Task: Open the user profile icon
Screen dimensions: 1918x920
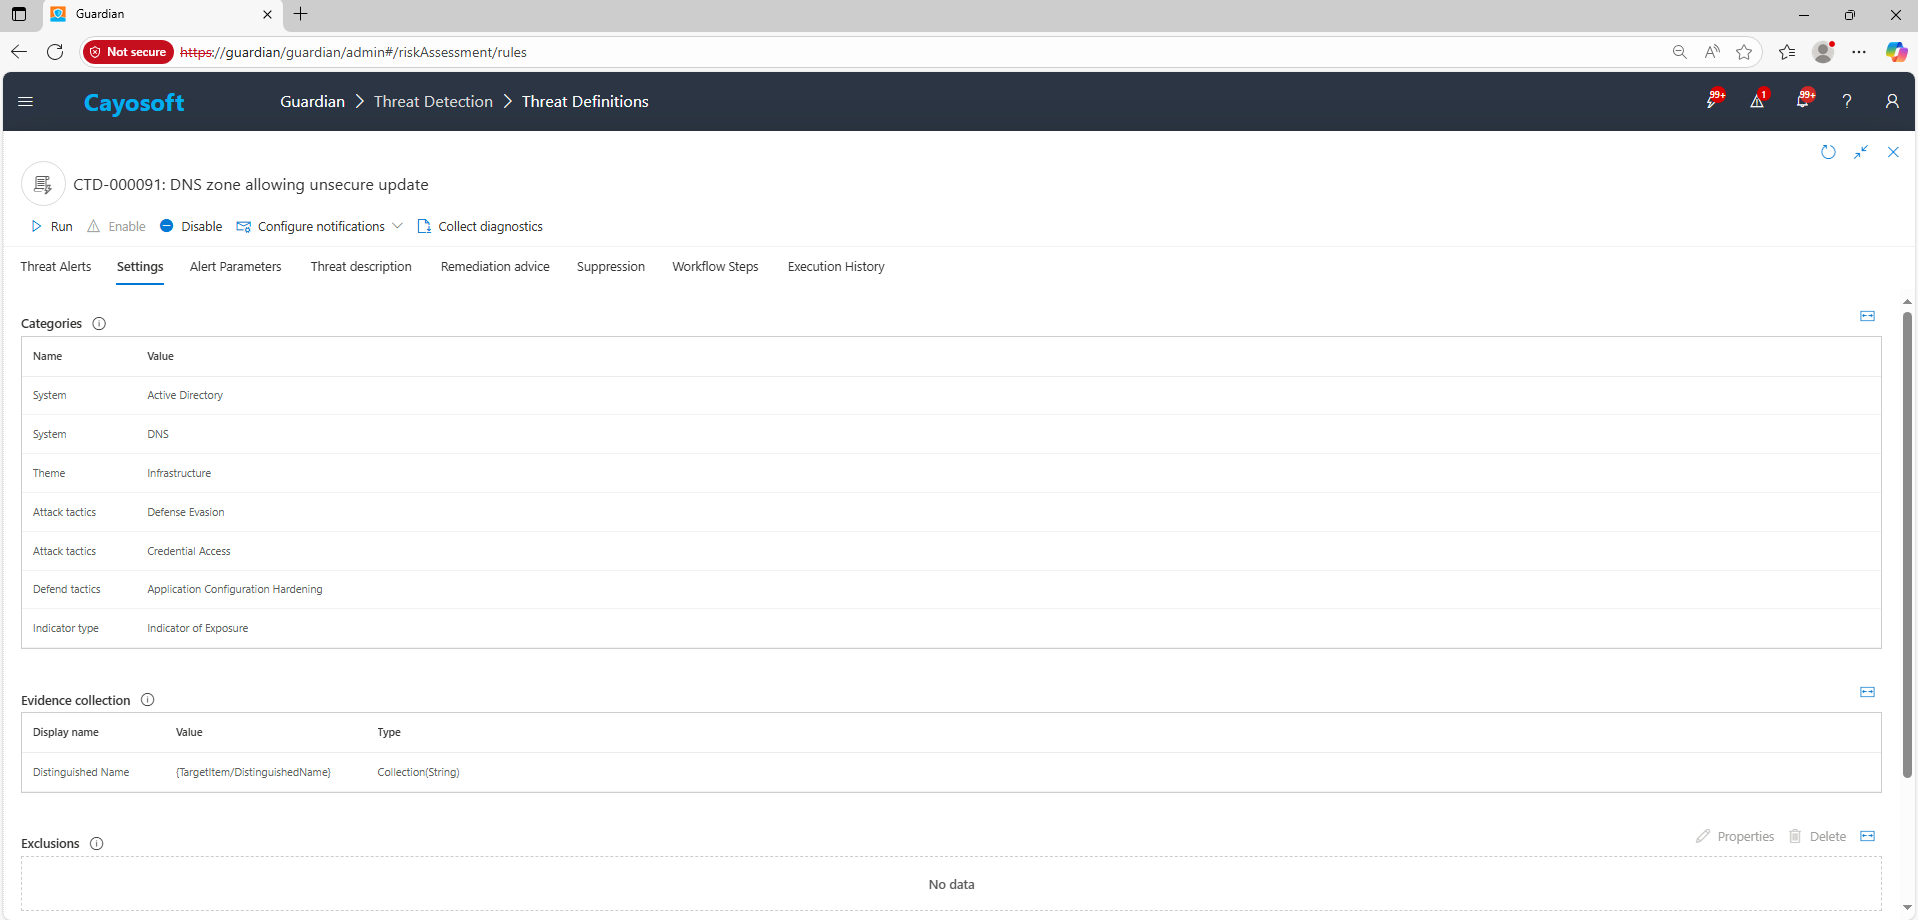Action: click(x=1891, y=101)
